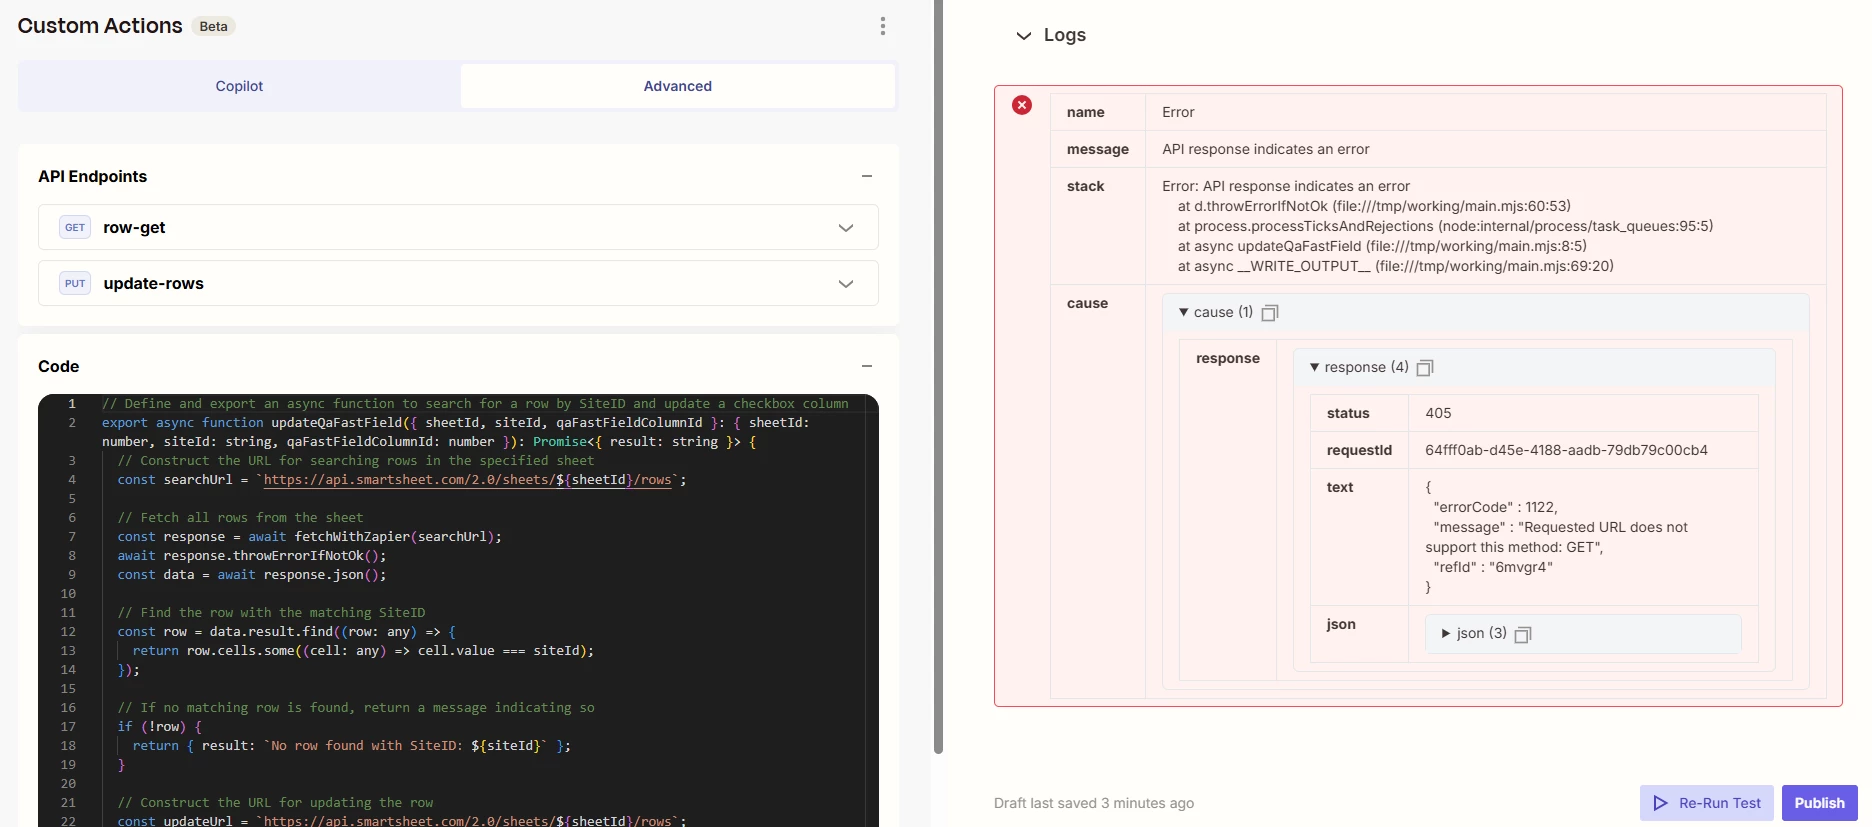Open the updateUrl smartsheet link on line 22
This screenshot has height=827, width=1872.
pyautogui.click(x=468, y=821)
